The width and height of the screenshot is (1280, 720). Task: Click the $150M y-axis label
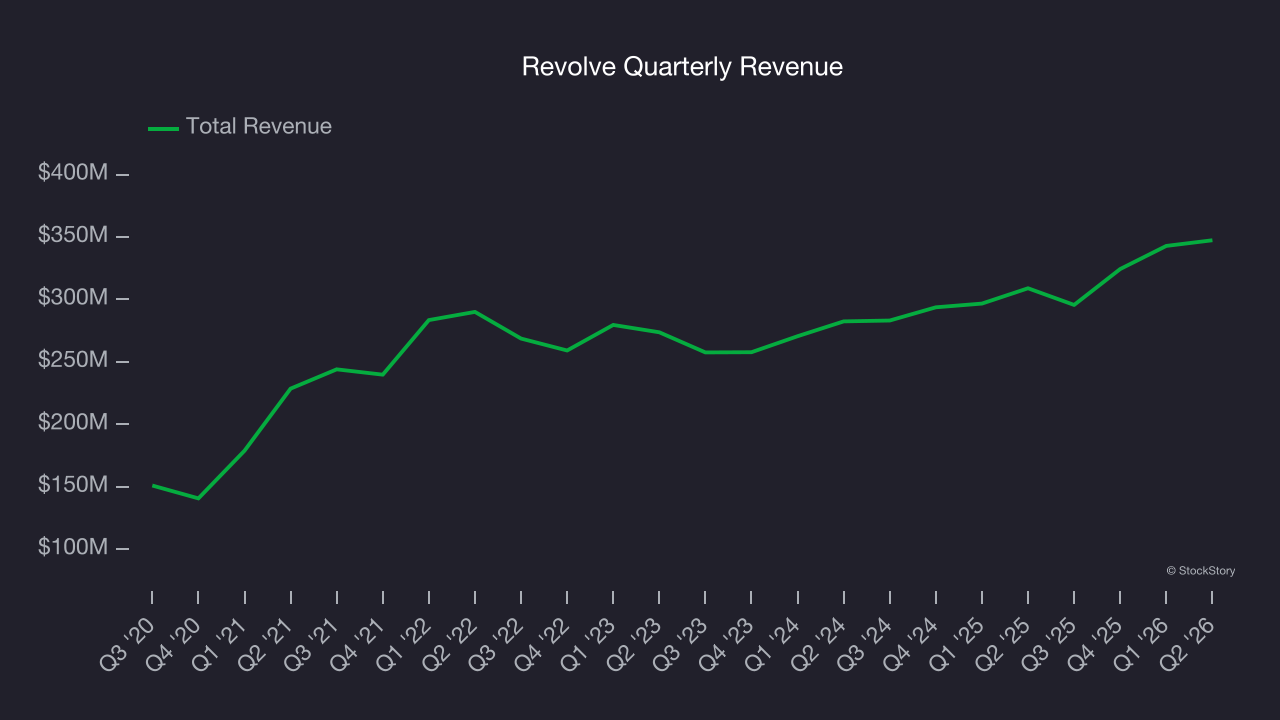tap(73, 485)
